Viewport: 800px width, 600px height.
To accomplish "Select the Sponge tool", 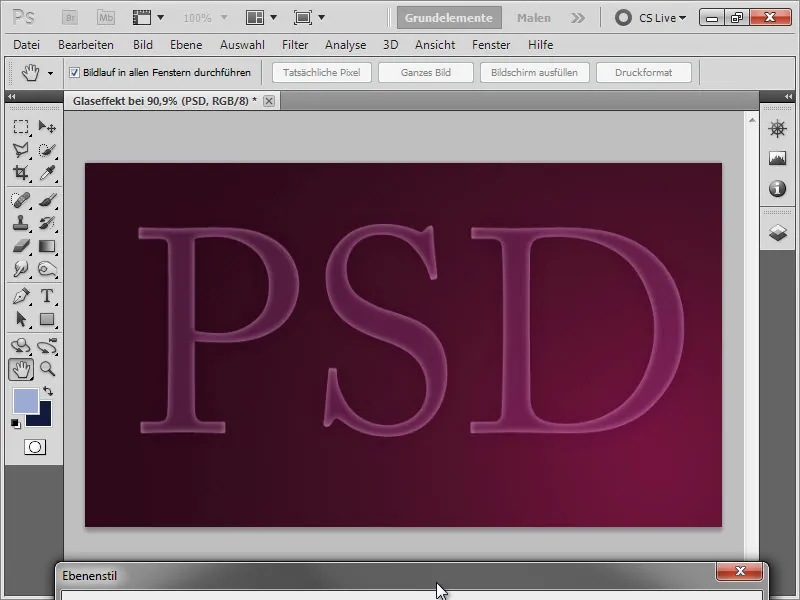I will pos(47,269).
